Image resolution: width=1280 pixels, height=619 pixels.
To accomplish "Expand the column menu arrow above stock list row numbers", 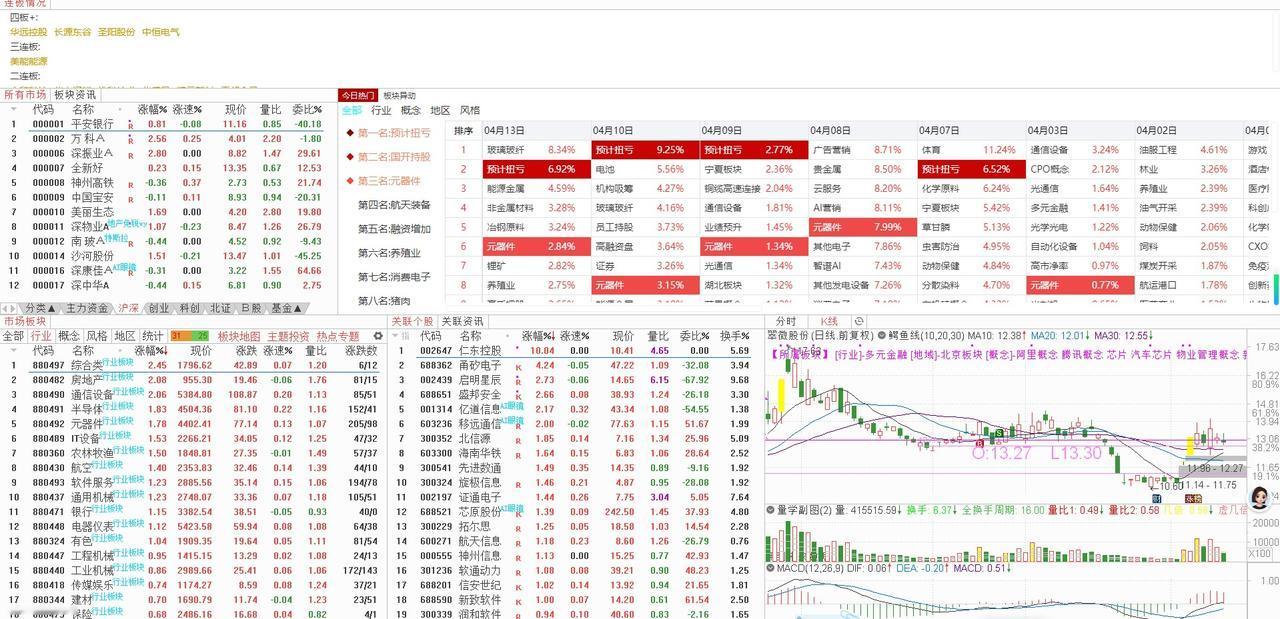I will point(13,110).
